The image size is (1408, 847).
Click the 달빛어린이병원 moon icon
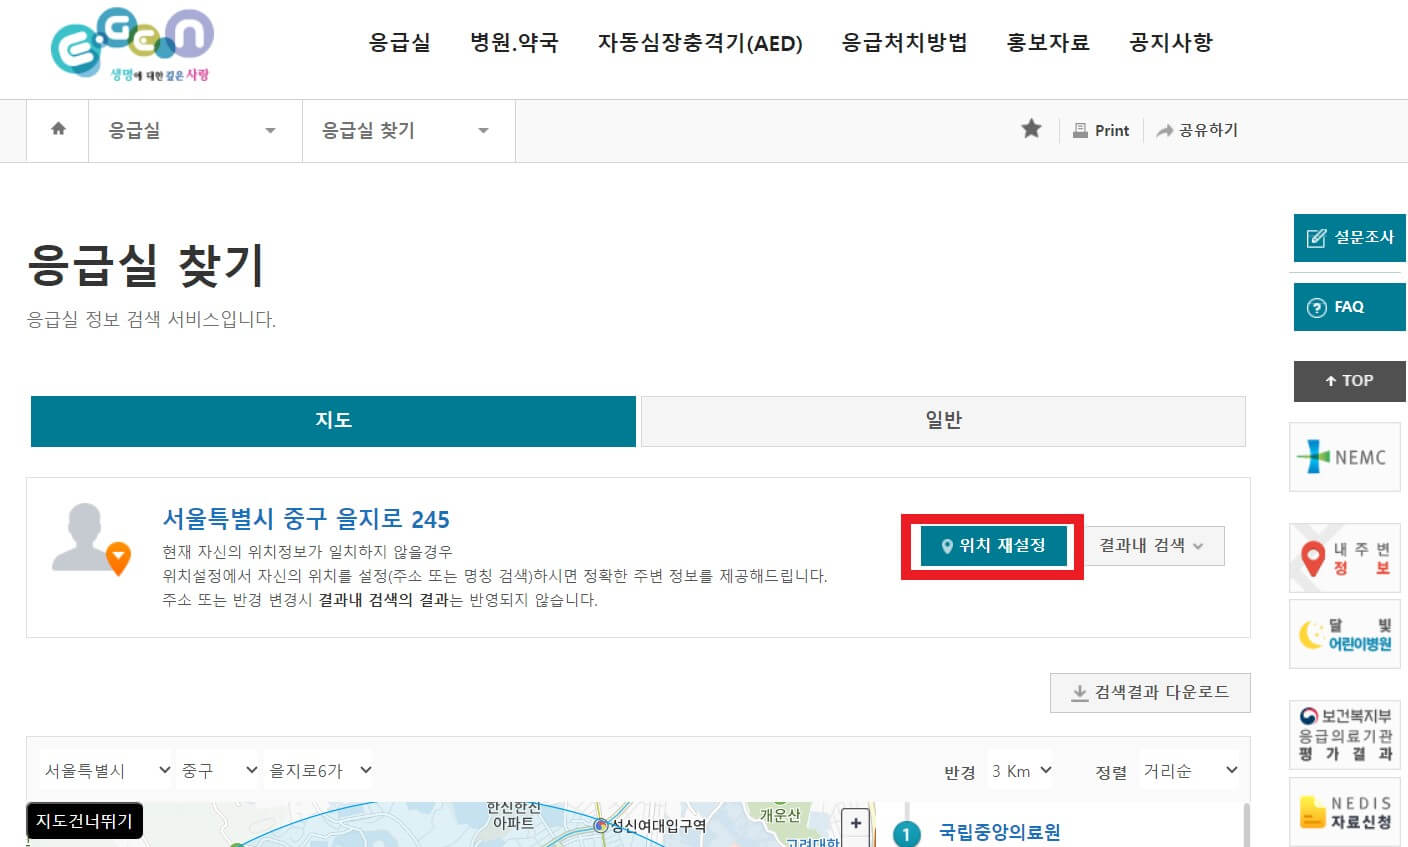pos(1345,634)
